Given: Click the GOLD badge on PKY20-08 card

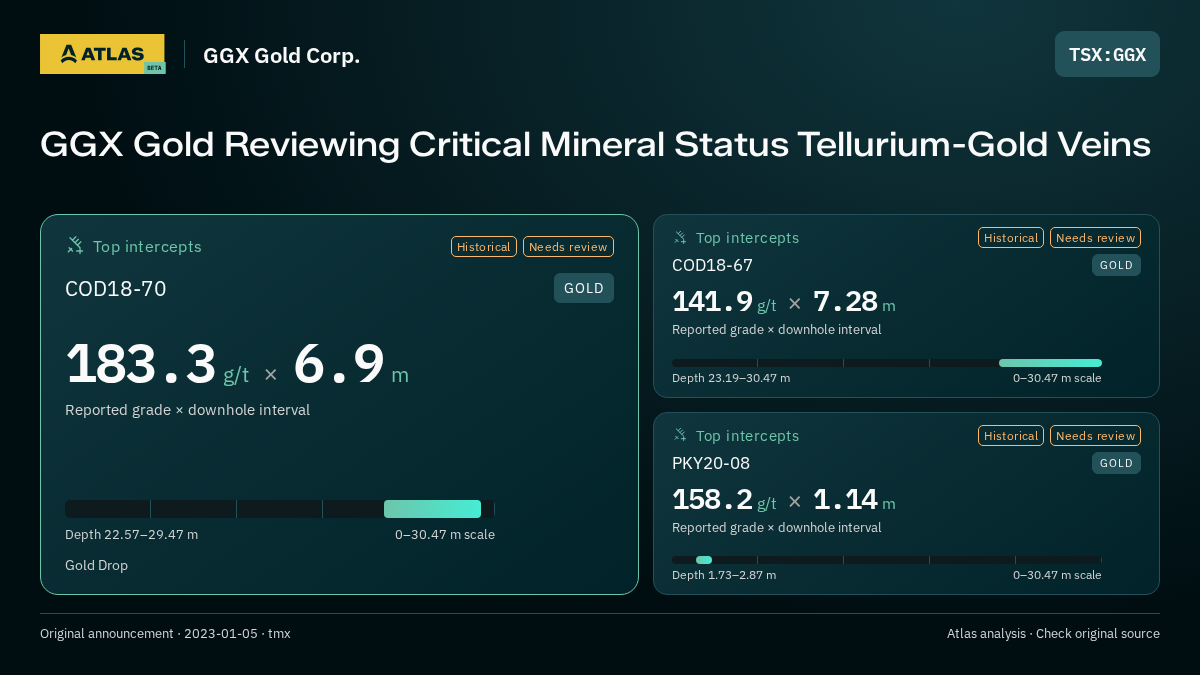Looking at the screenshot, I should (x=1116, y=463).
